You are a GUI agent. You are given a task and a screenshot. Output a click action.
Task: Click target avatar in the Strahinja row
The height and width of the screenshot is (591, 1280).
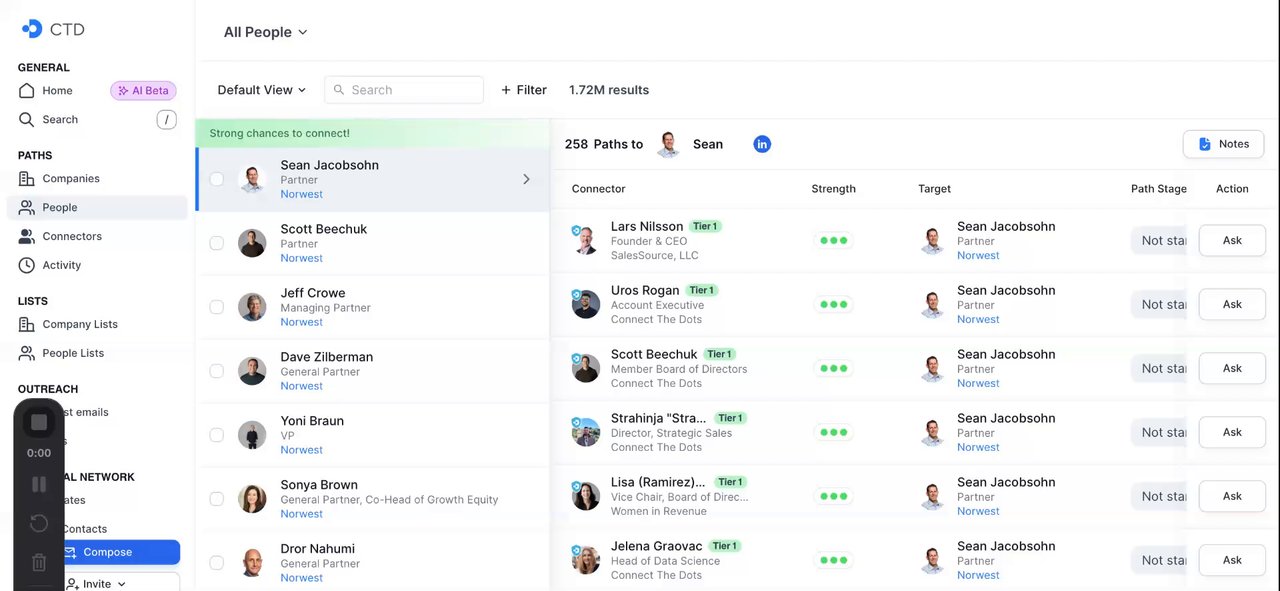tap(932, 432)
